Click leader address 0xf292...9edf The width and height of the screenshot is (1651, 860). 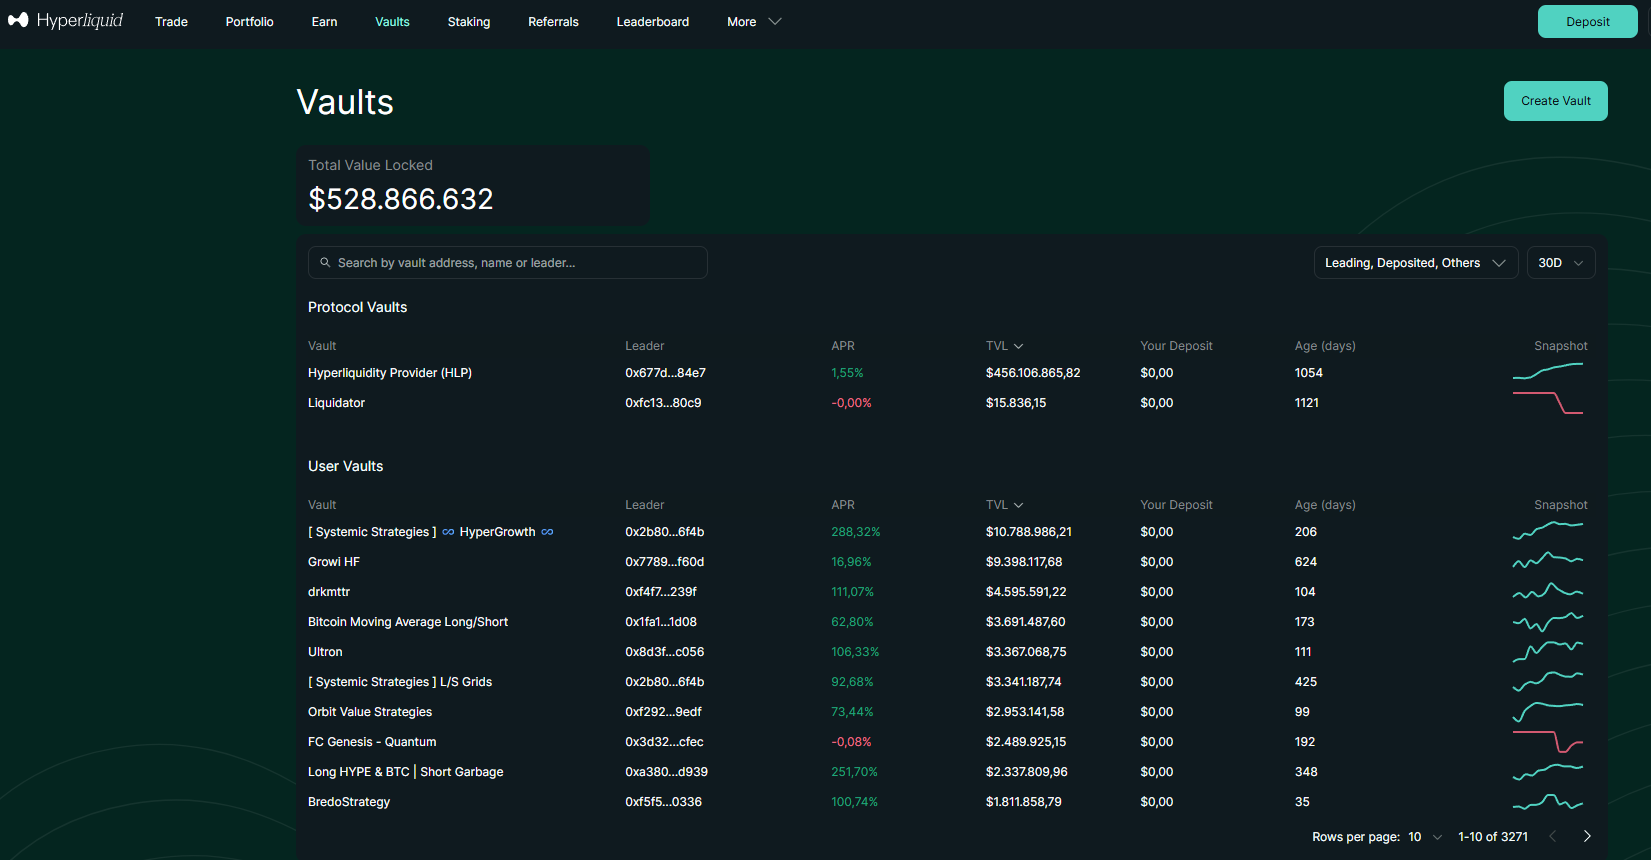tap(664, 712)
